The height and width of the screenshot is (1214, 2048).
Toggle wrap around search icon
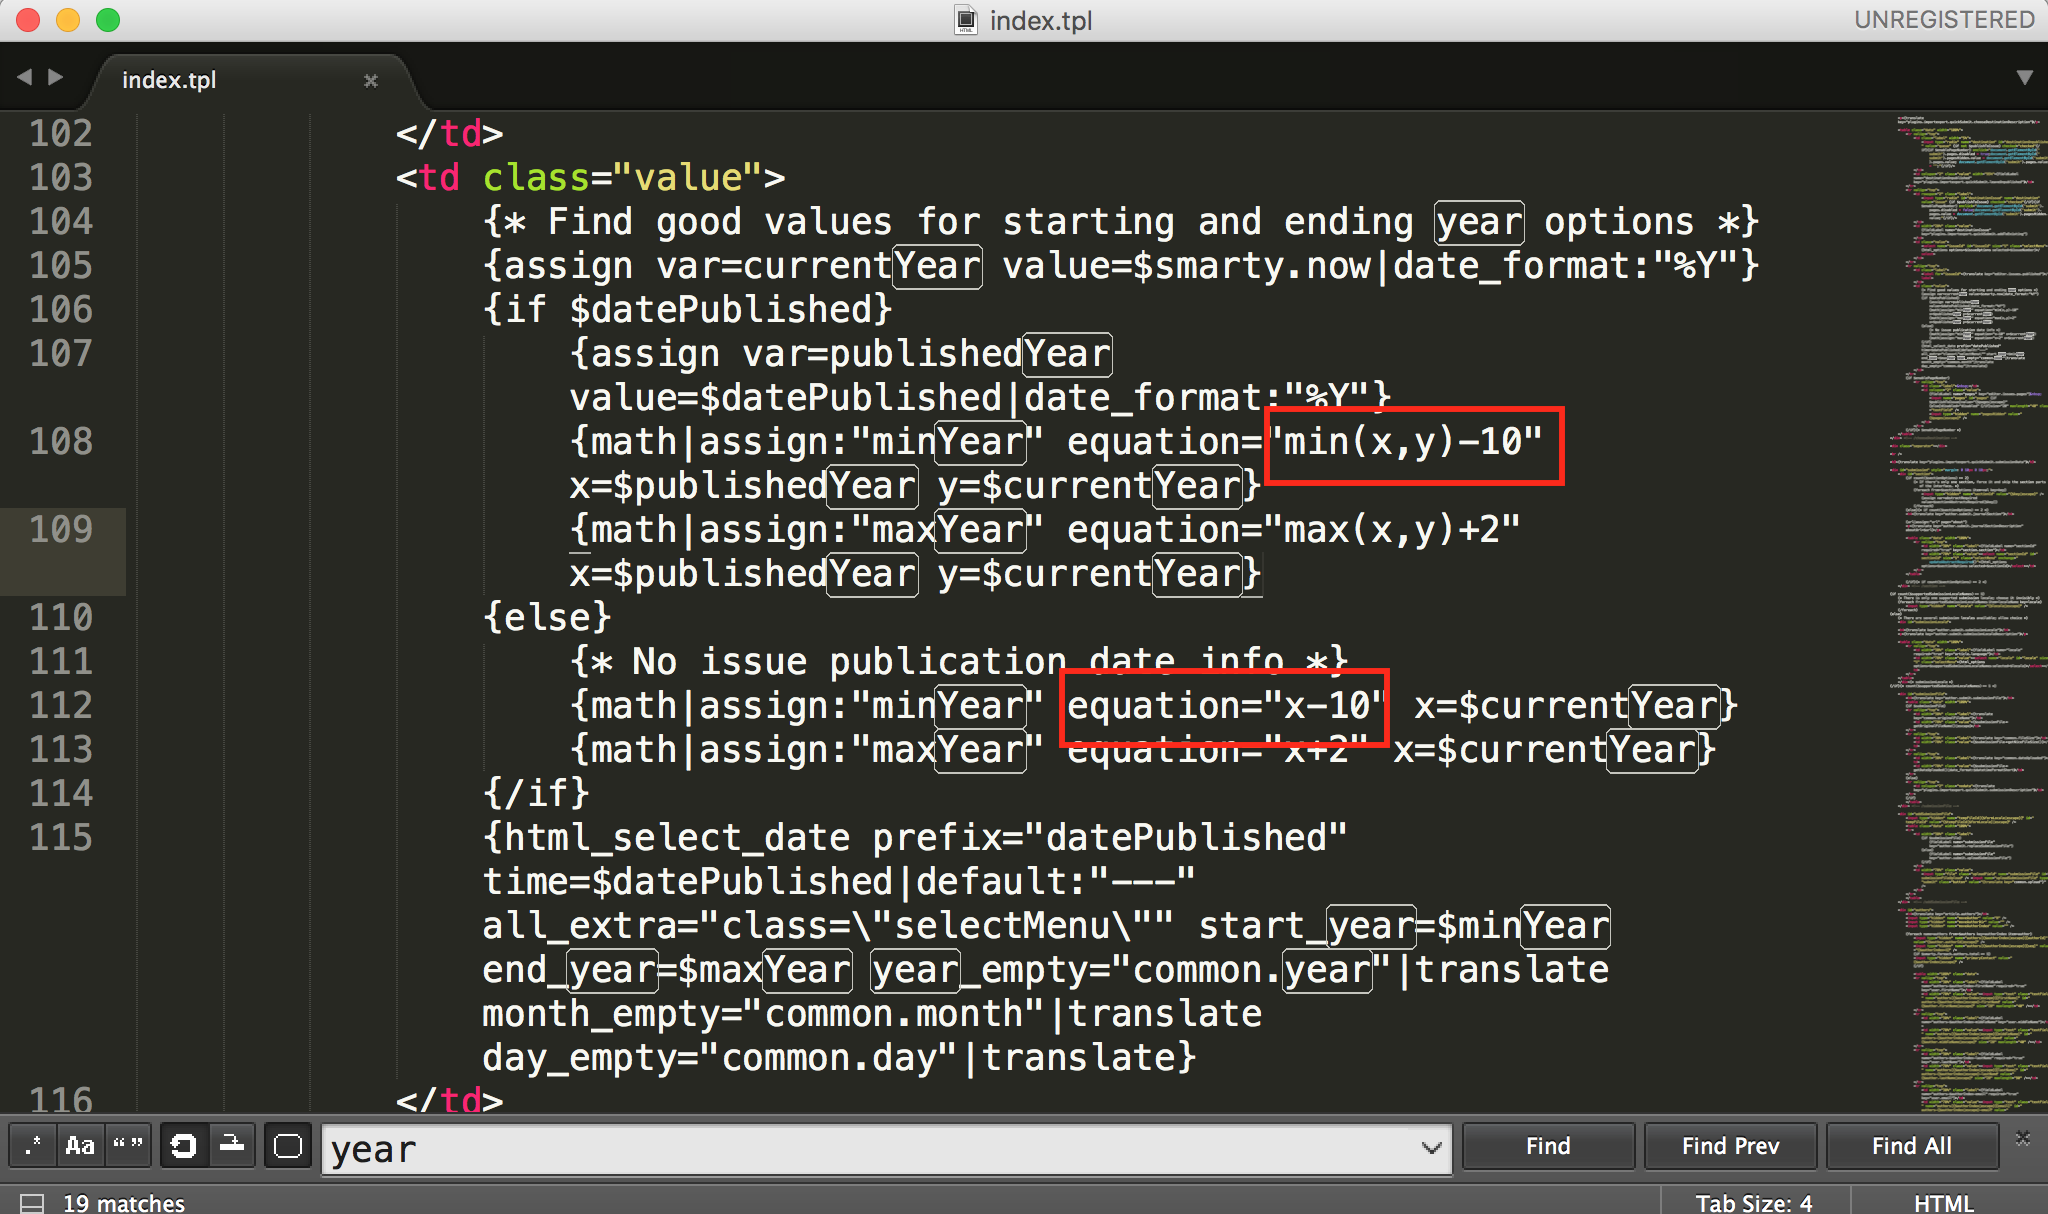click(x=183, y=1145)
